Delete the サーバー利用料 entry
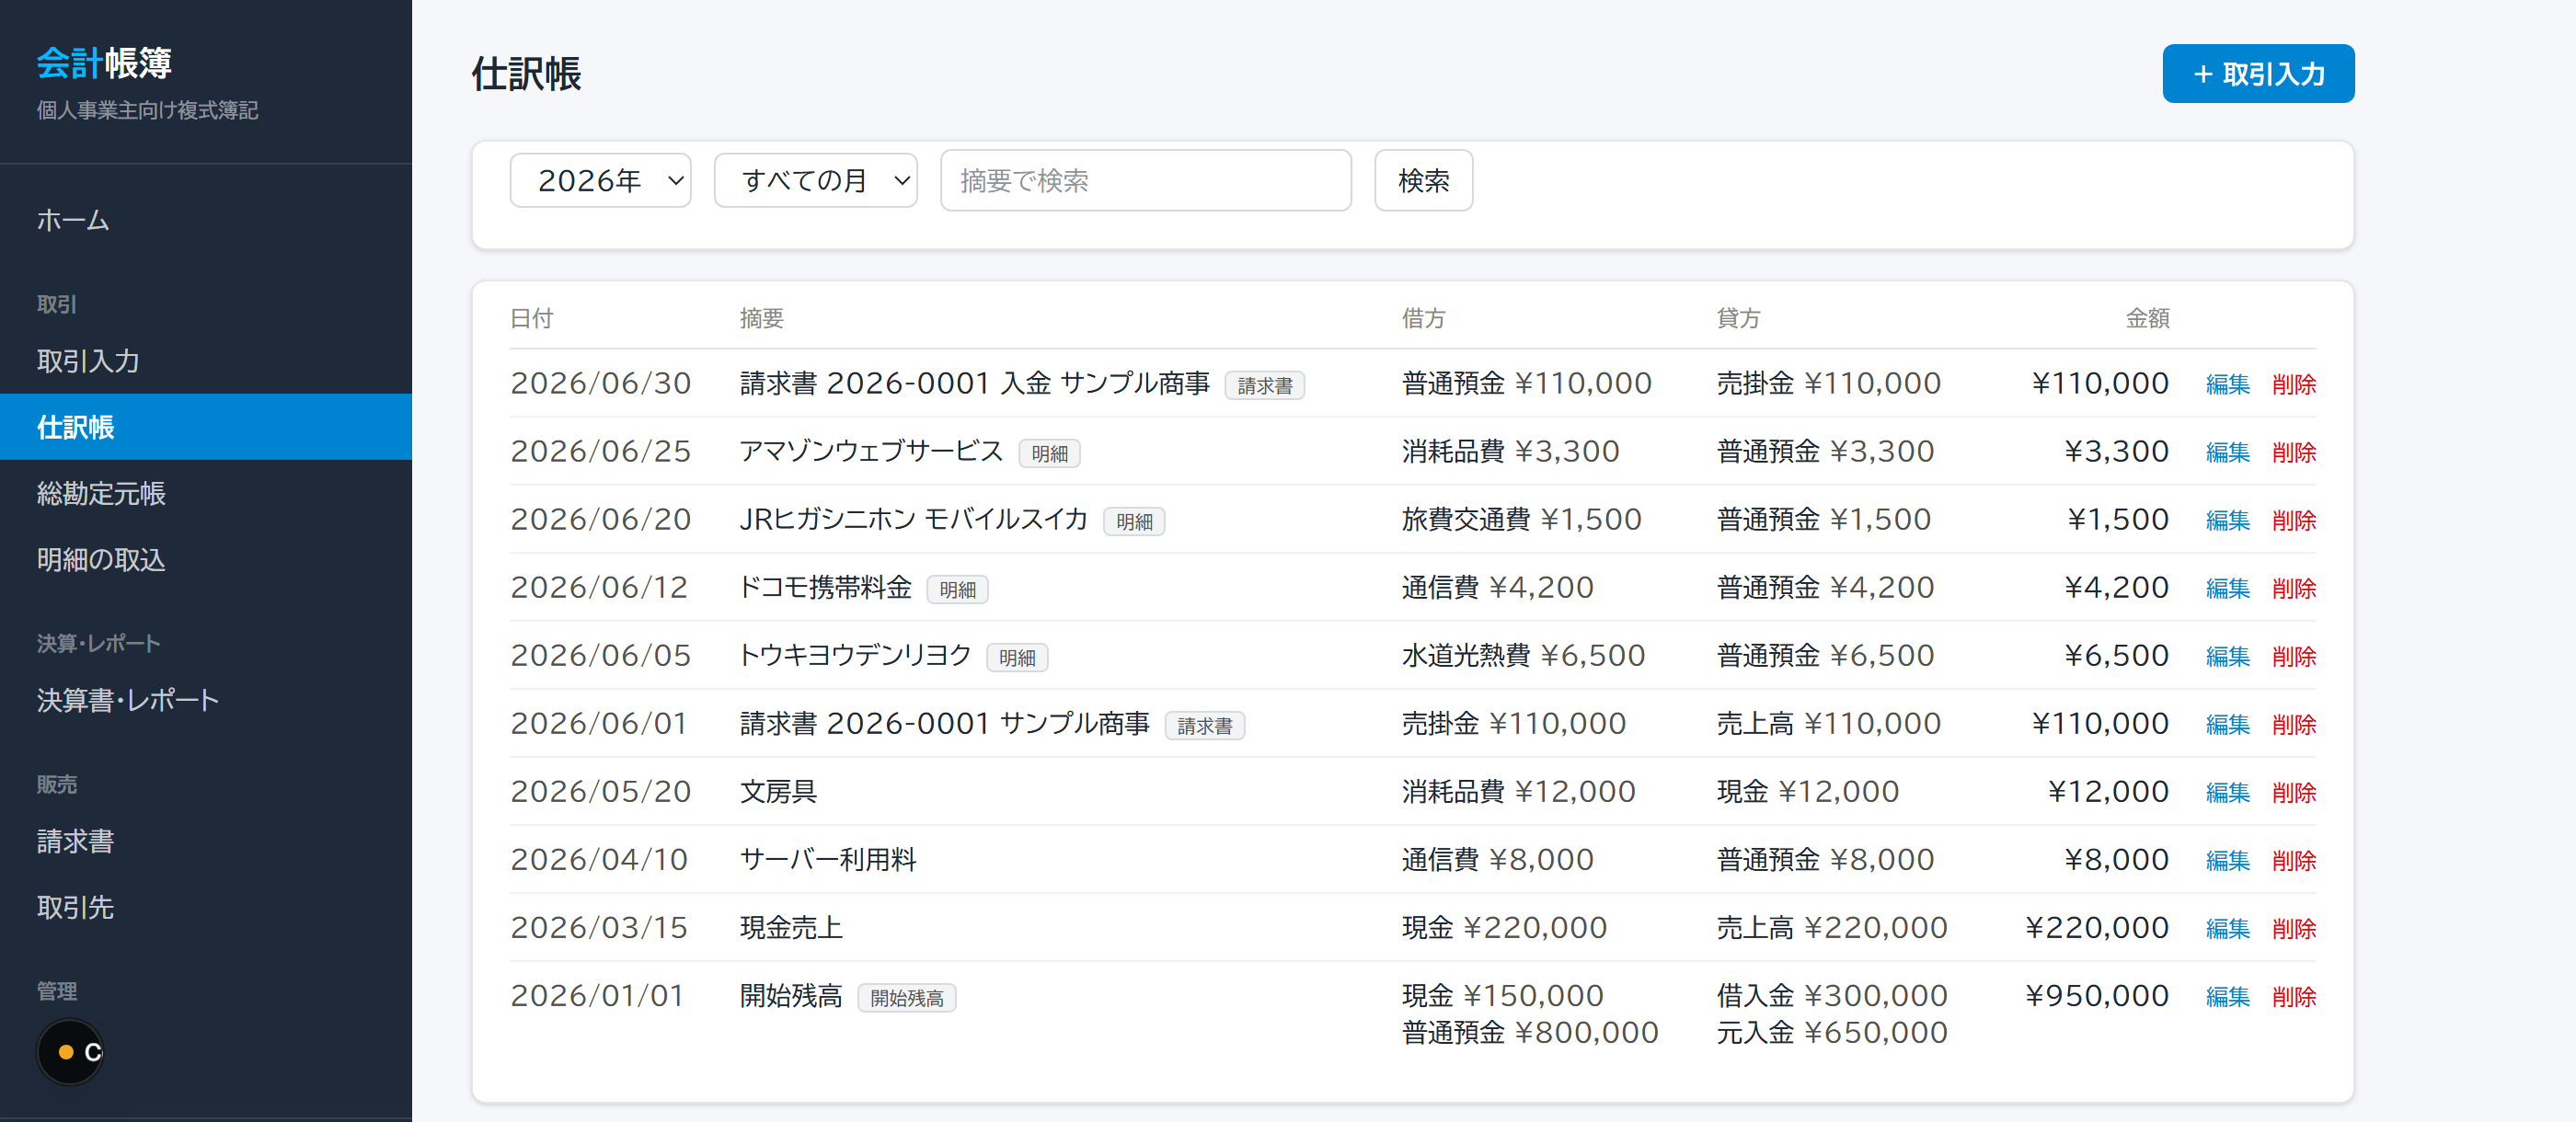 (2294, 860)
